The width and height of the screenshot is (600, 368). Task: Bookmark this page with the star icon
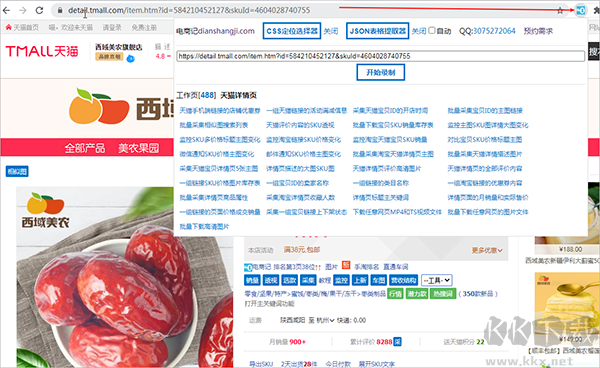tap(560, 11)
